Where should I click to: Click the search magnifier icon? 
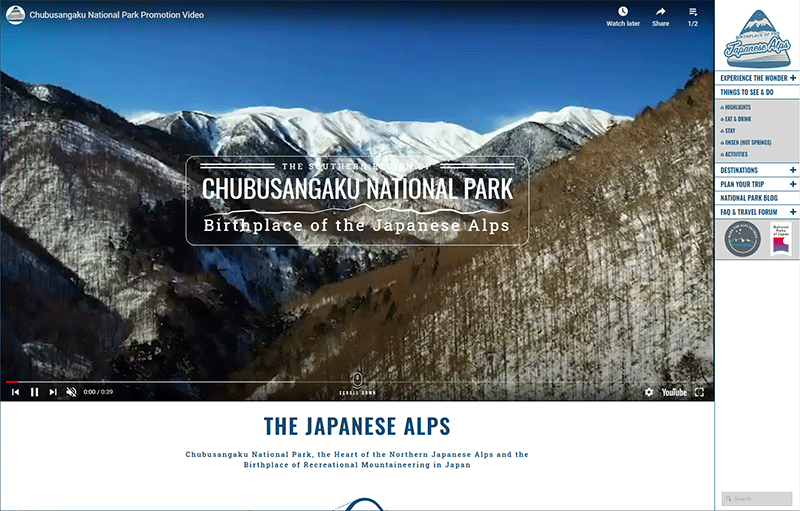(729, 498)
